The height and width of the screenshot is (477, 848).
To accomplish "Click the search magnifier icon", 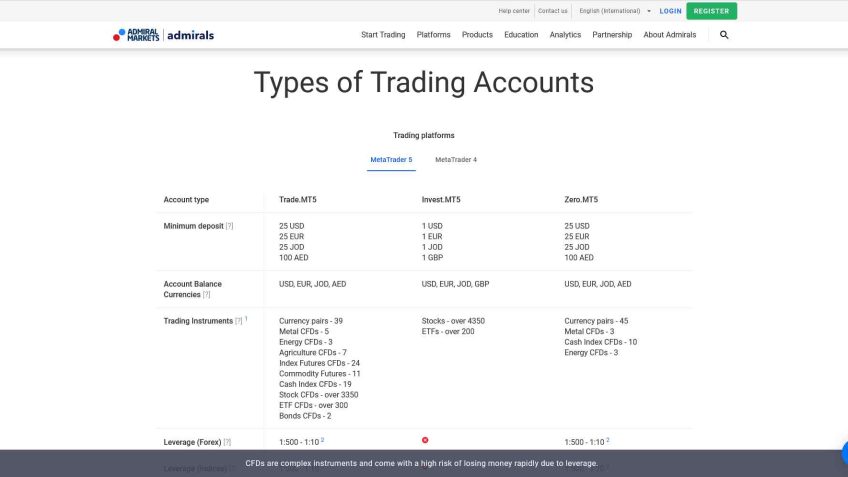I will tap(724, 35).
